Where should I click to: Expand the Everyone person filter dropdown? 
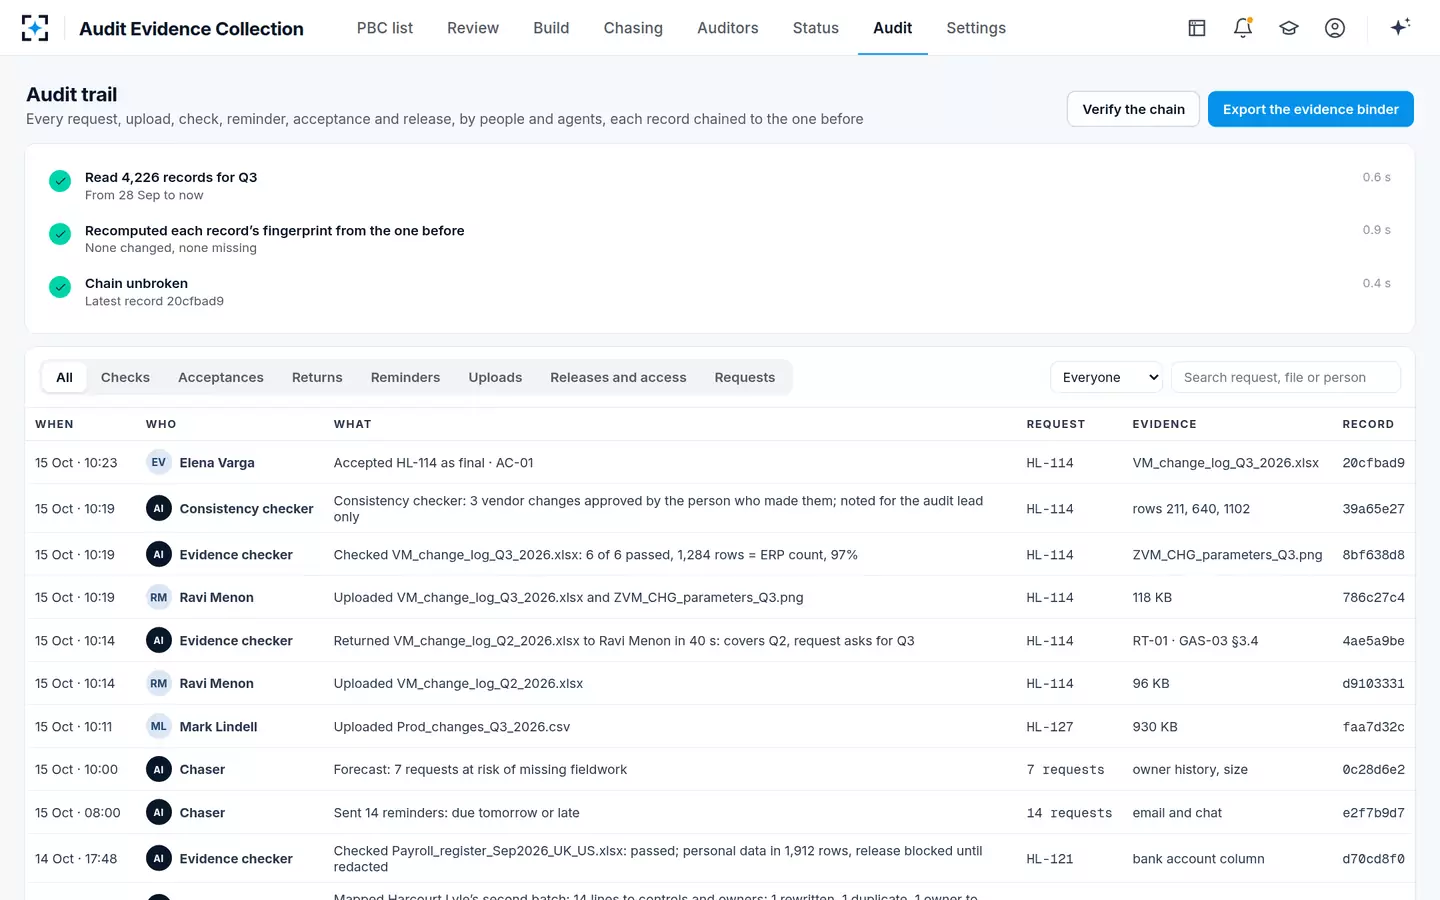tap(1106, 377)
